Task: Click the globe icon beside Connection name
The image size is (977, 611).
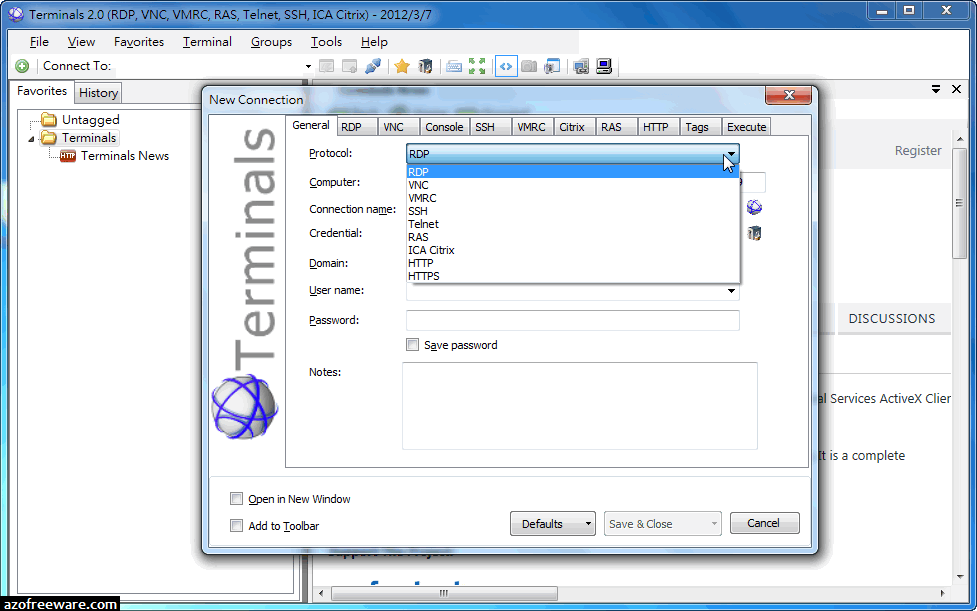Action: 755,207
